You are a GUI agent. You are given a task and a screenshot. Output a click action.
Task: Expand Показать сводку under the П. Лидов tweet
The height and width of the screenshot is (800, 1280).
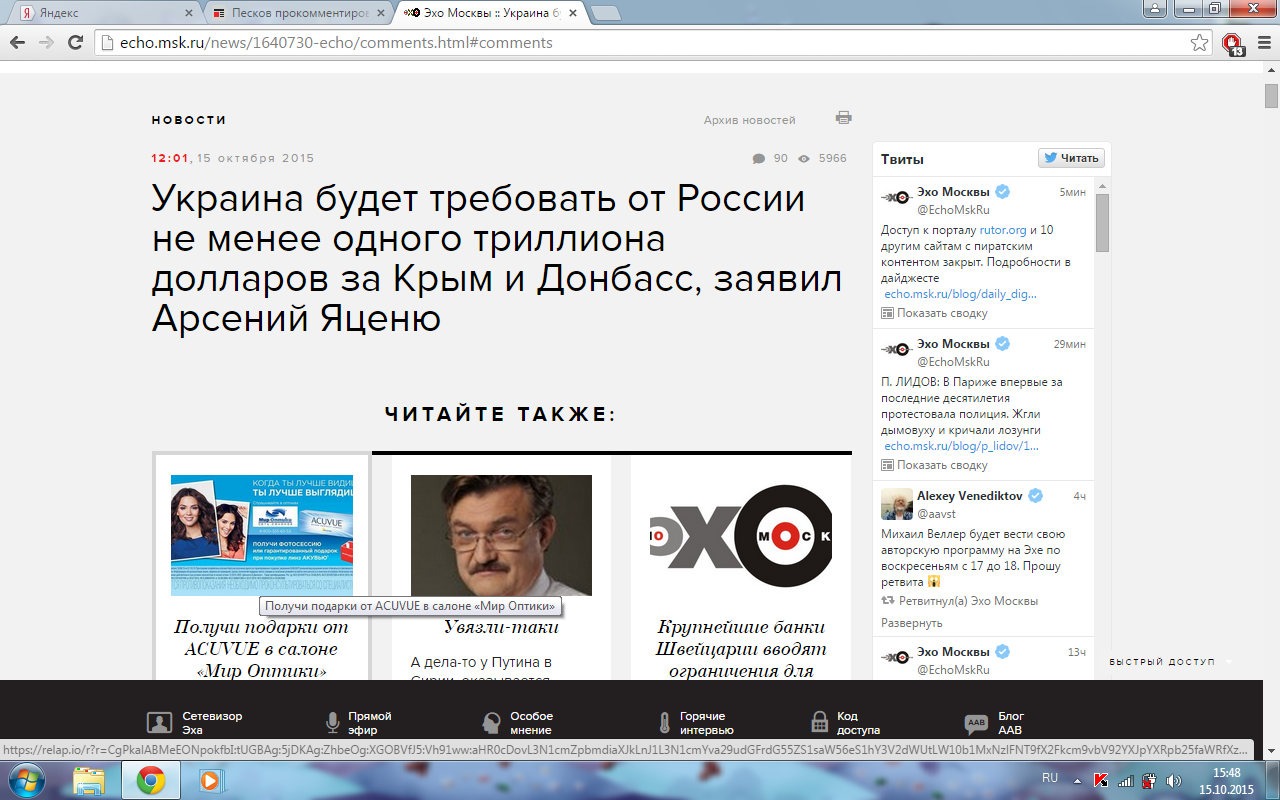point(934,465)
